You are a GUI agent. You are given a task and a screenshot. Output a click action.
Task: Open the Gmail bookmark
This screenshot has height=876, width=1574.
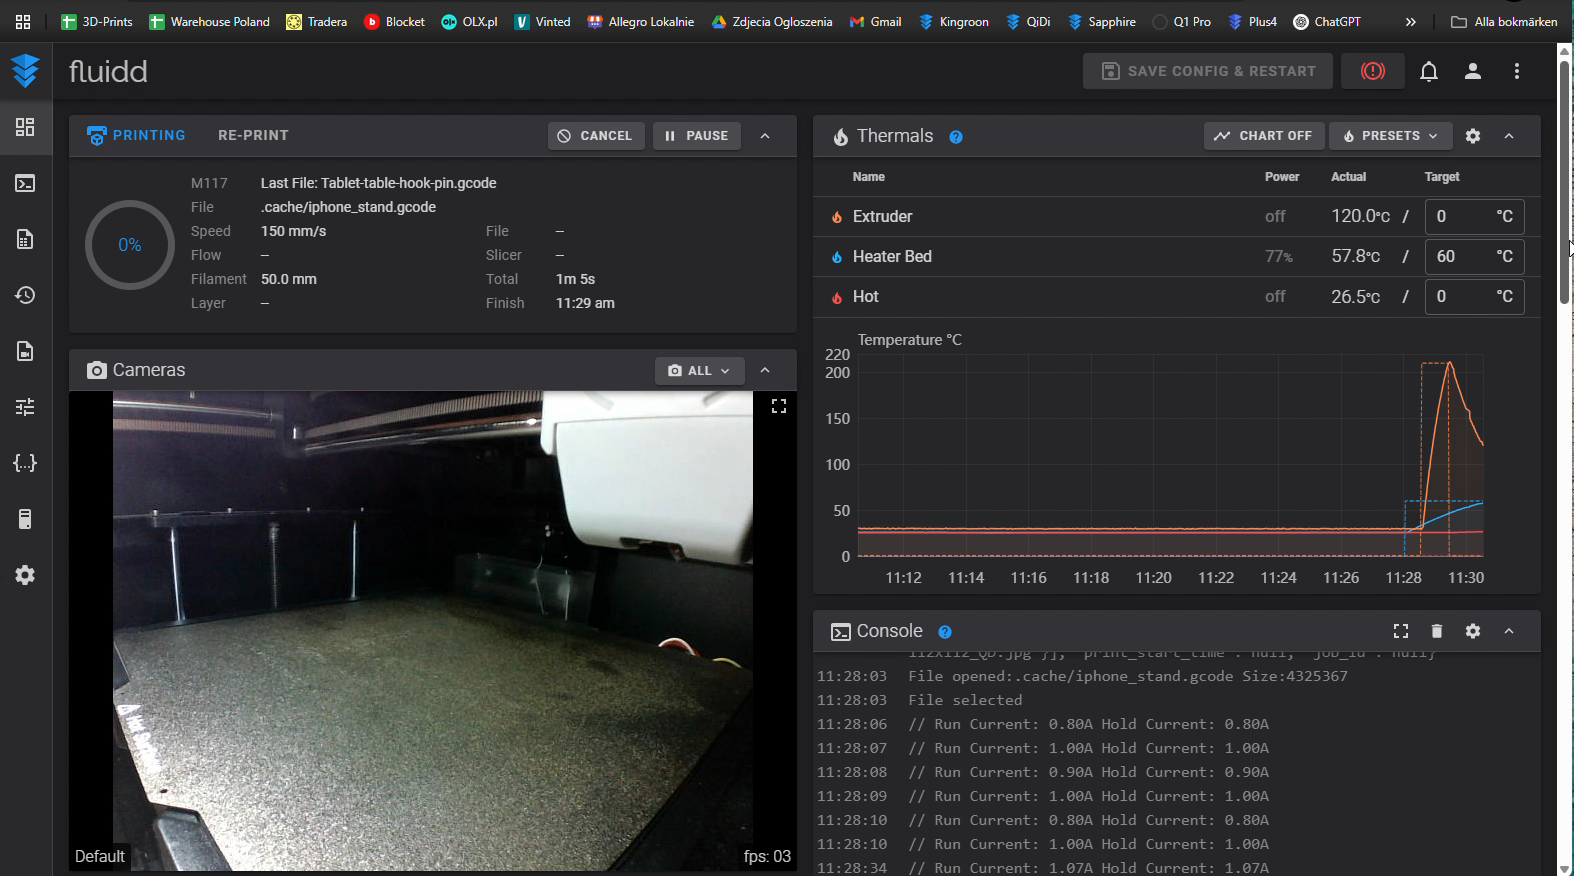point(875,22)
